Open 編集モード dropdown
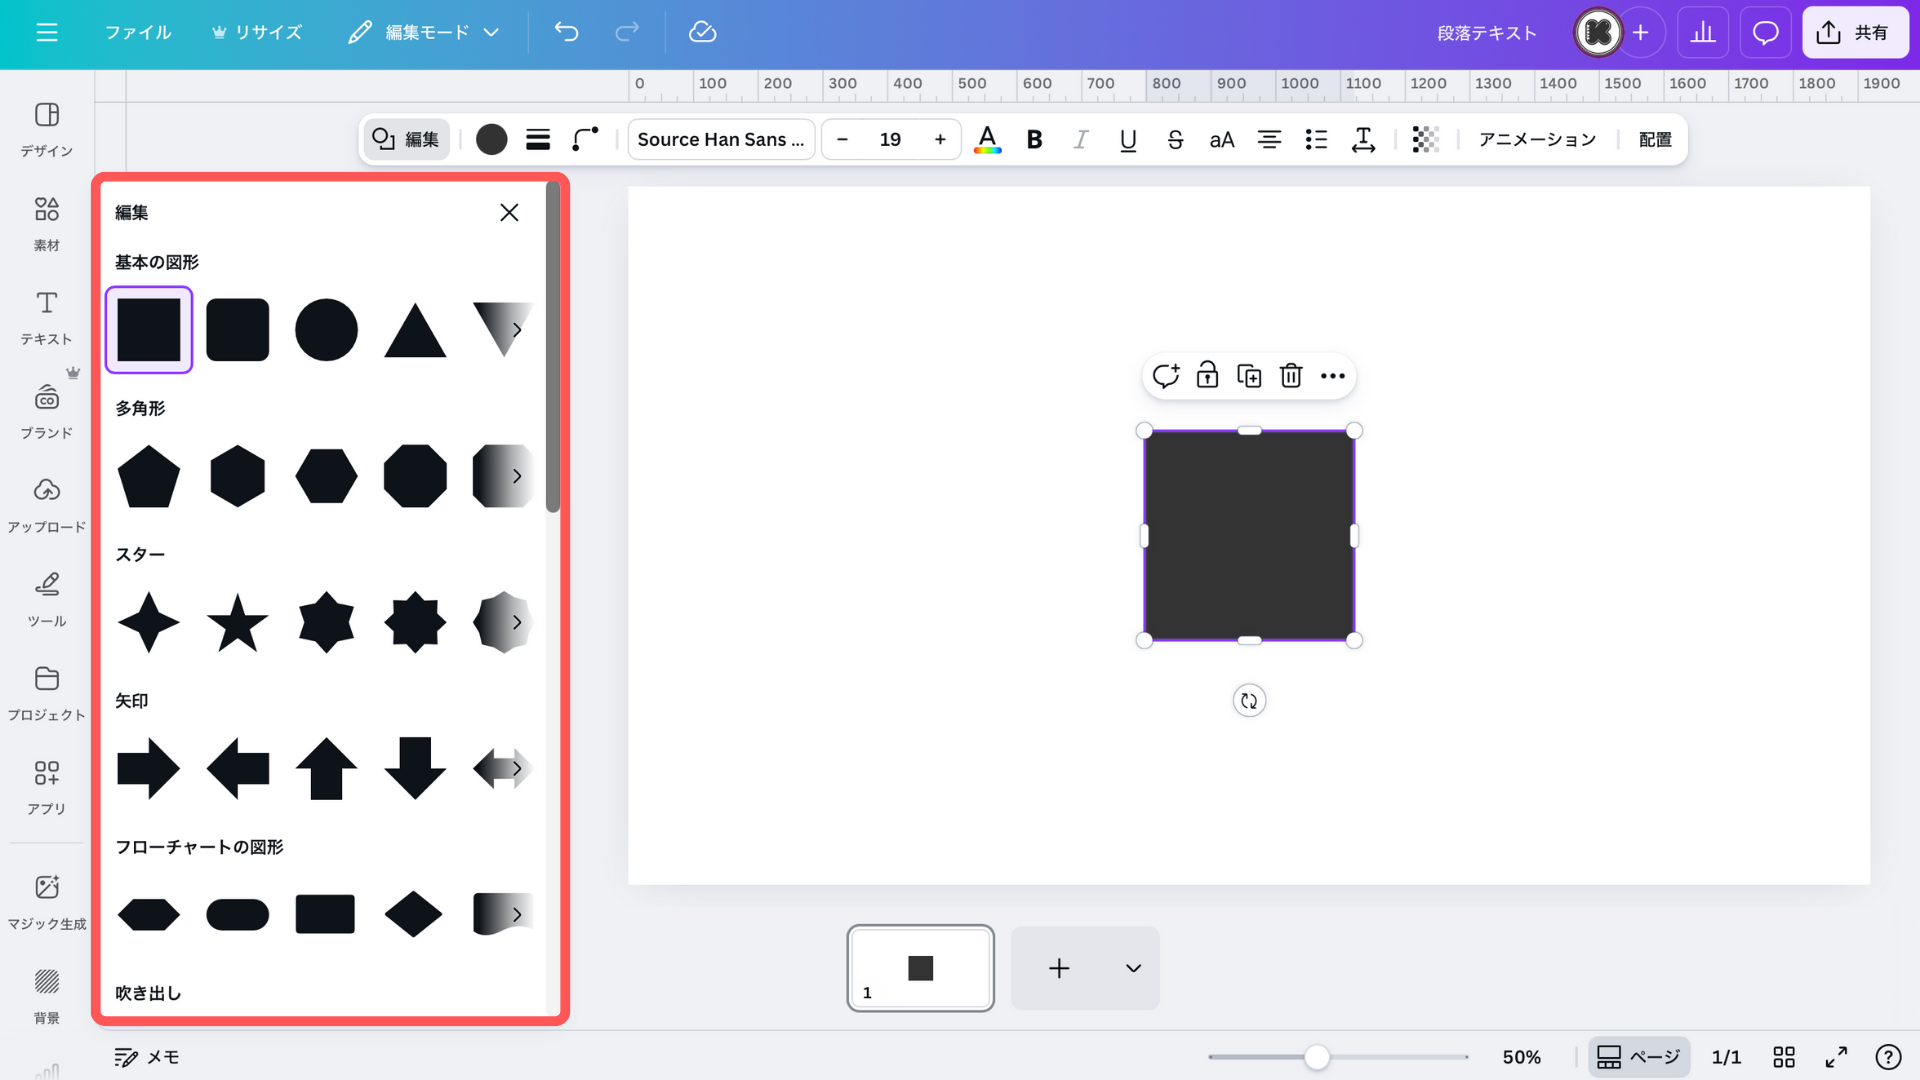This screenshot has height=1080, width=1920. [x=424, y=32]
